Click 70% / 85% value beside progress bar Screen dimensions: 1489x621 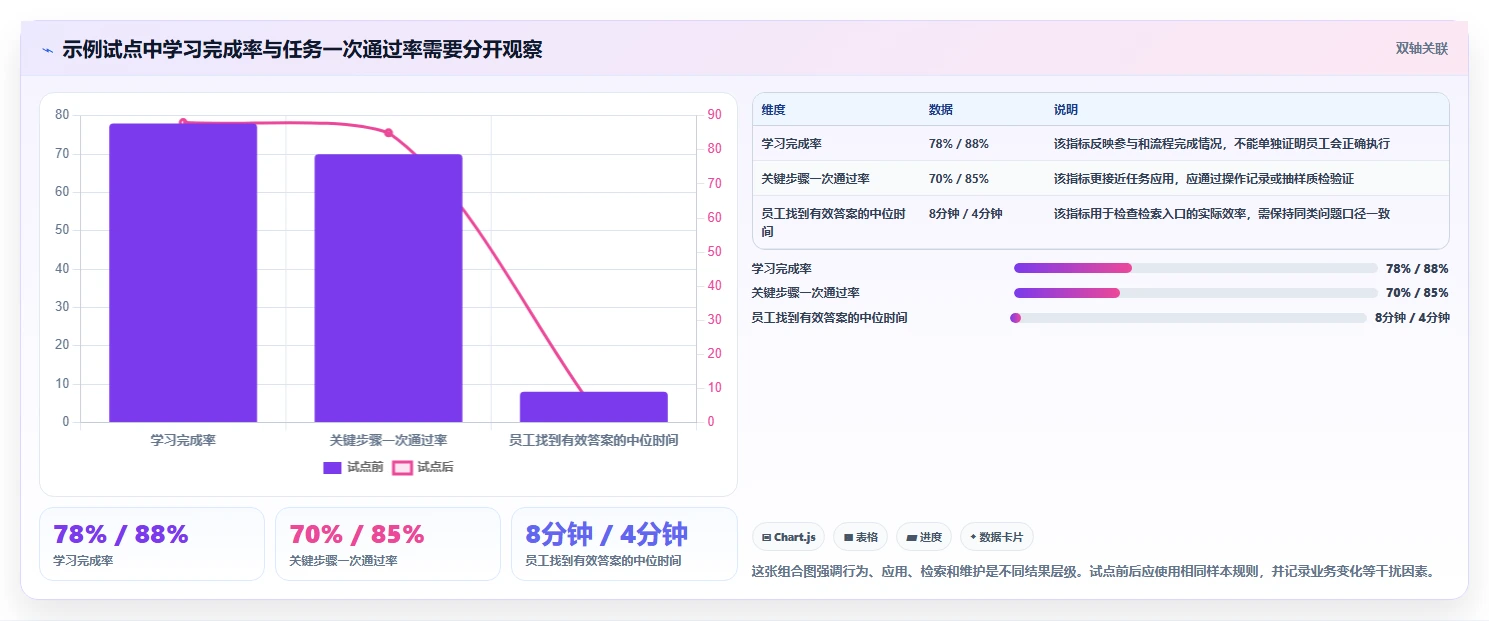coord(1417,293)
